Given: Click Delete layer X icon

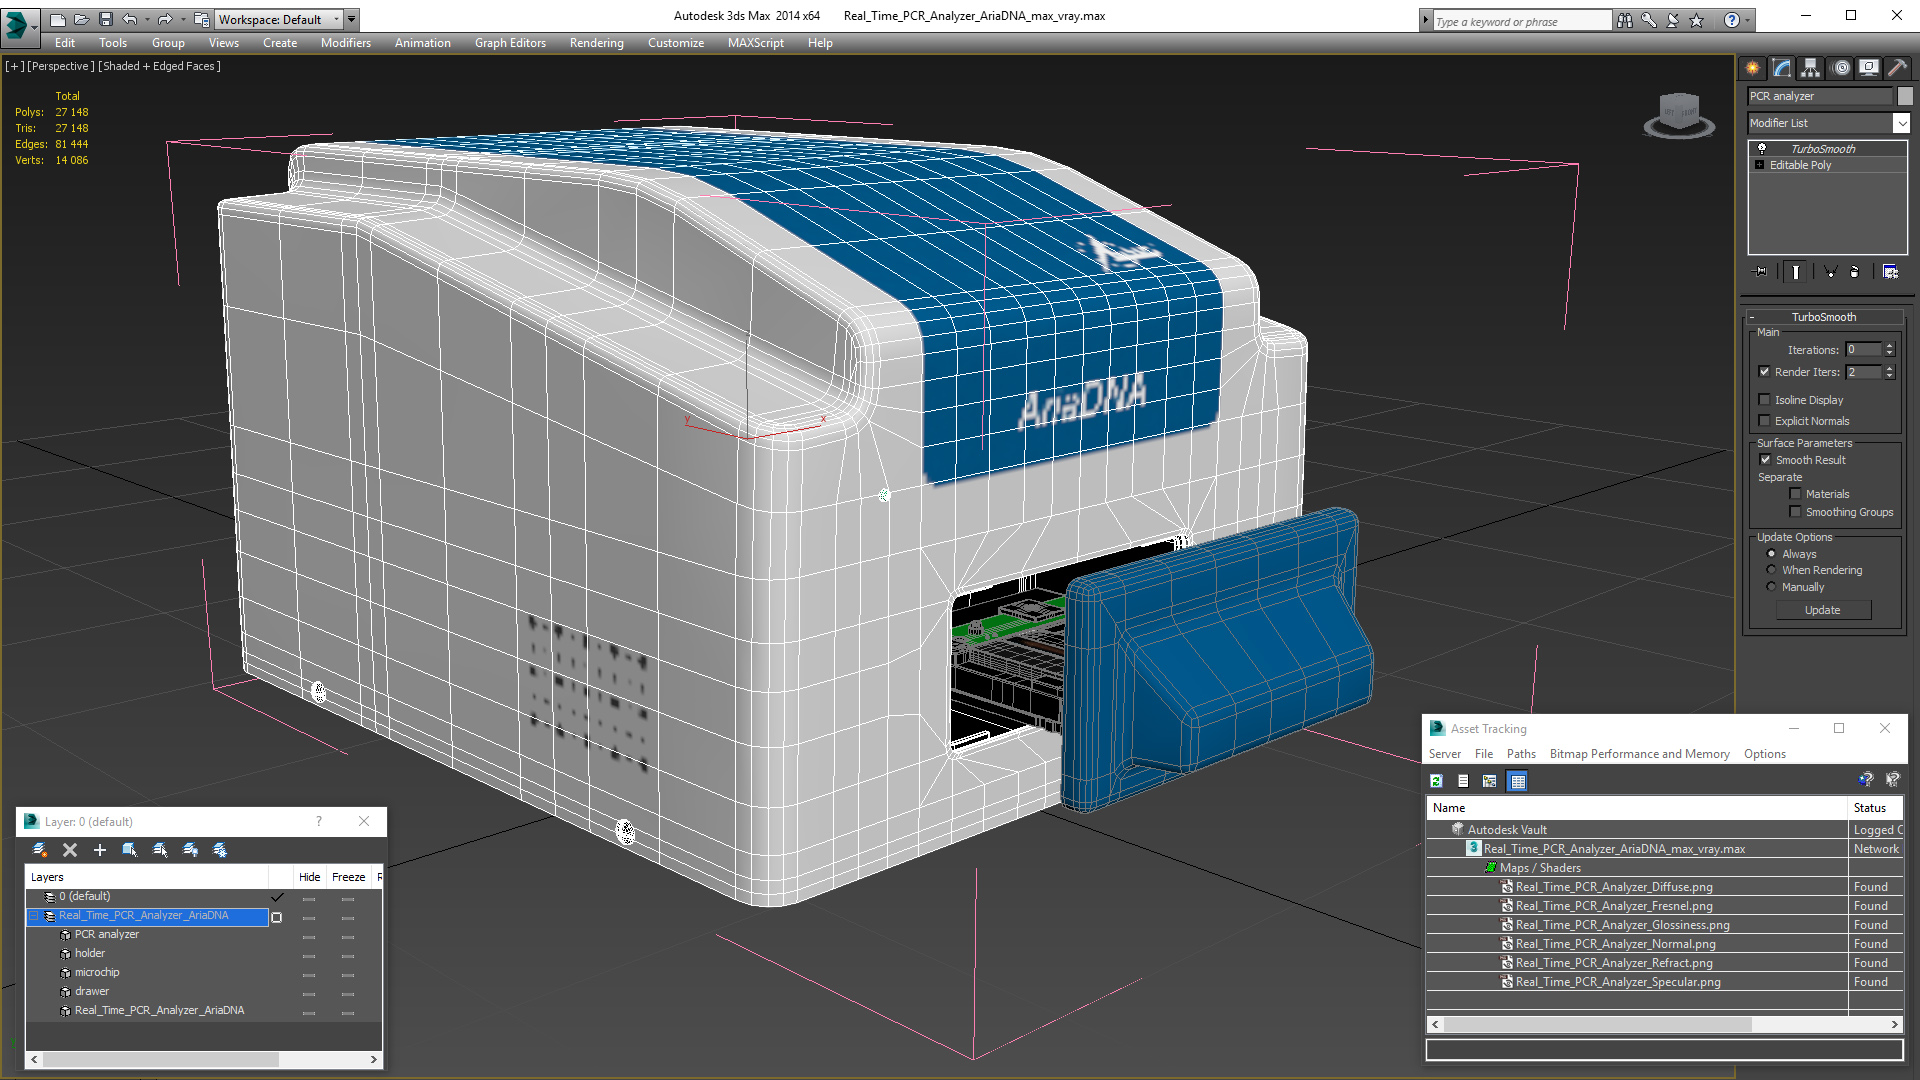Looking at the screenshot, I should [70, 850].
